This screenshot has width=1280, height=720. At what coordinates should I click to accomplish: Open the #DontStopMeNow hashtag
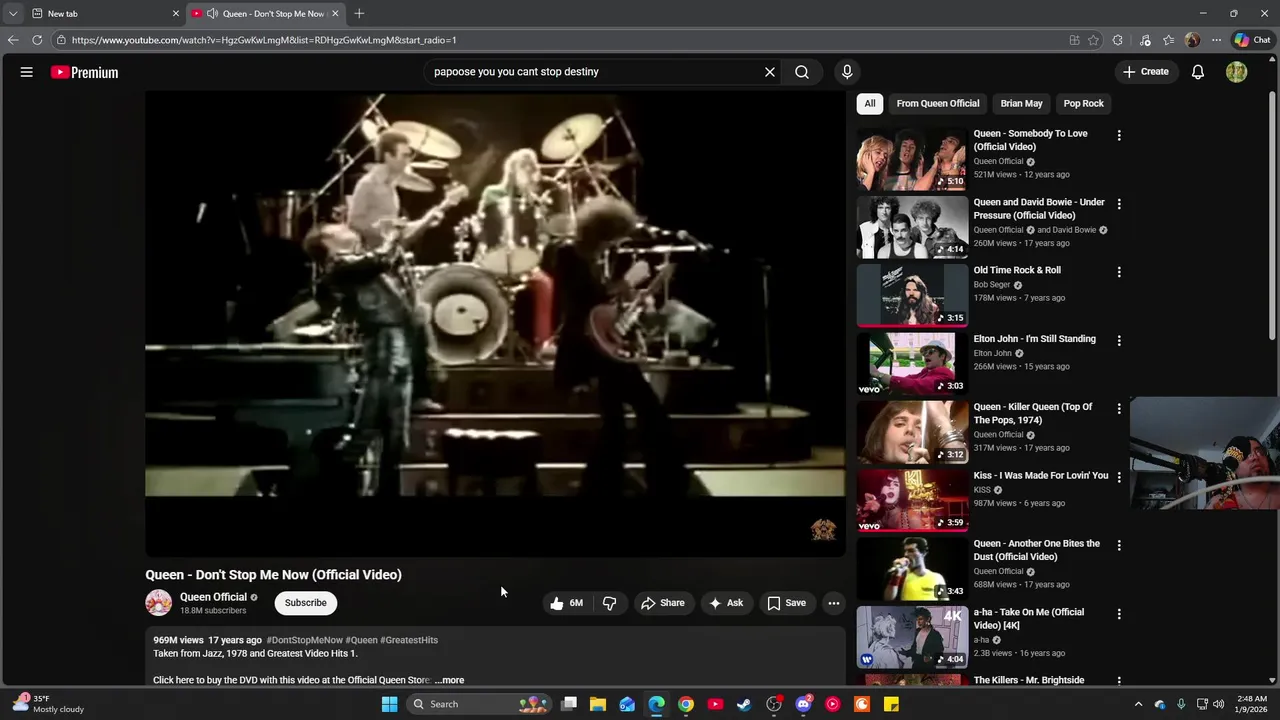pos(305,640)
